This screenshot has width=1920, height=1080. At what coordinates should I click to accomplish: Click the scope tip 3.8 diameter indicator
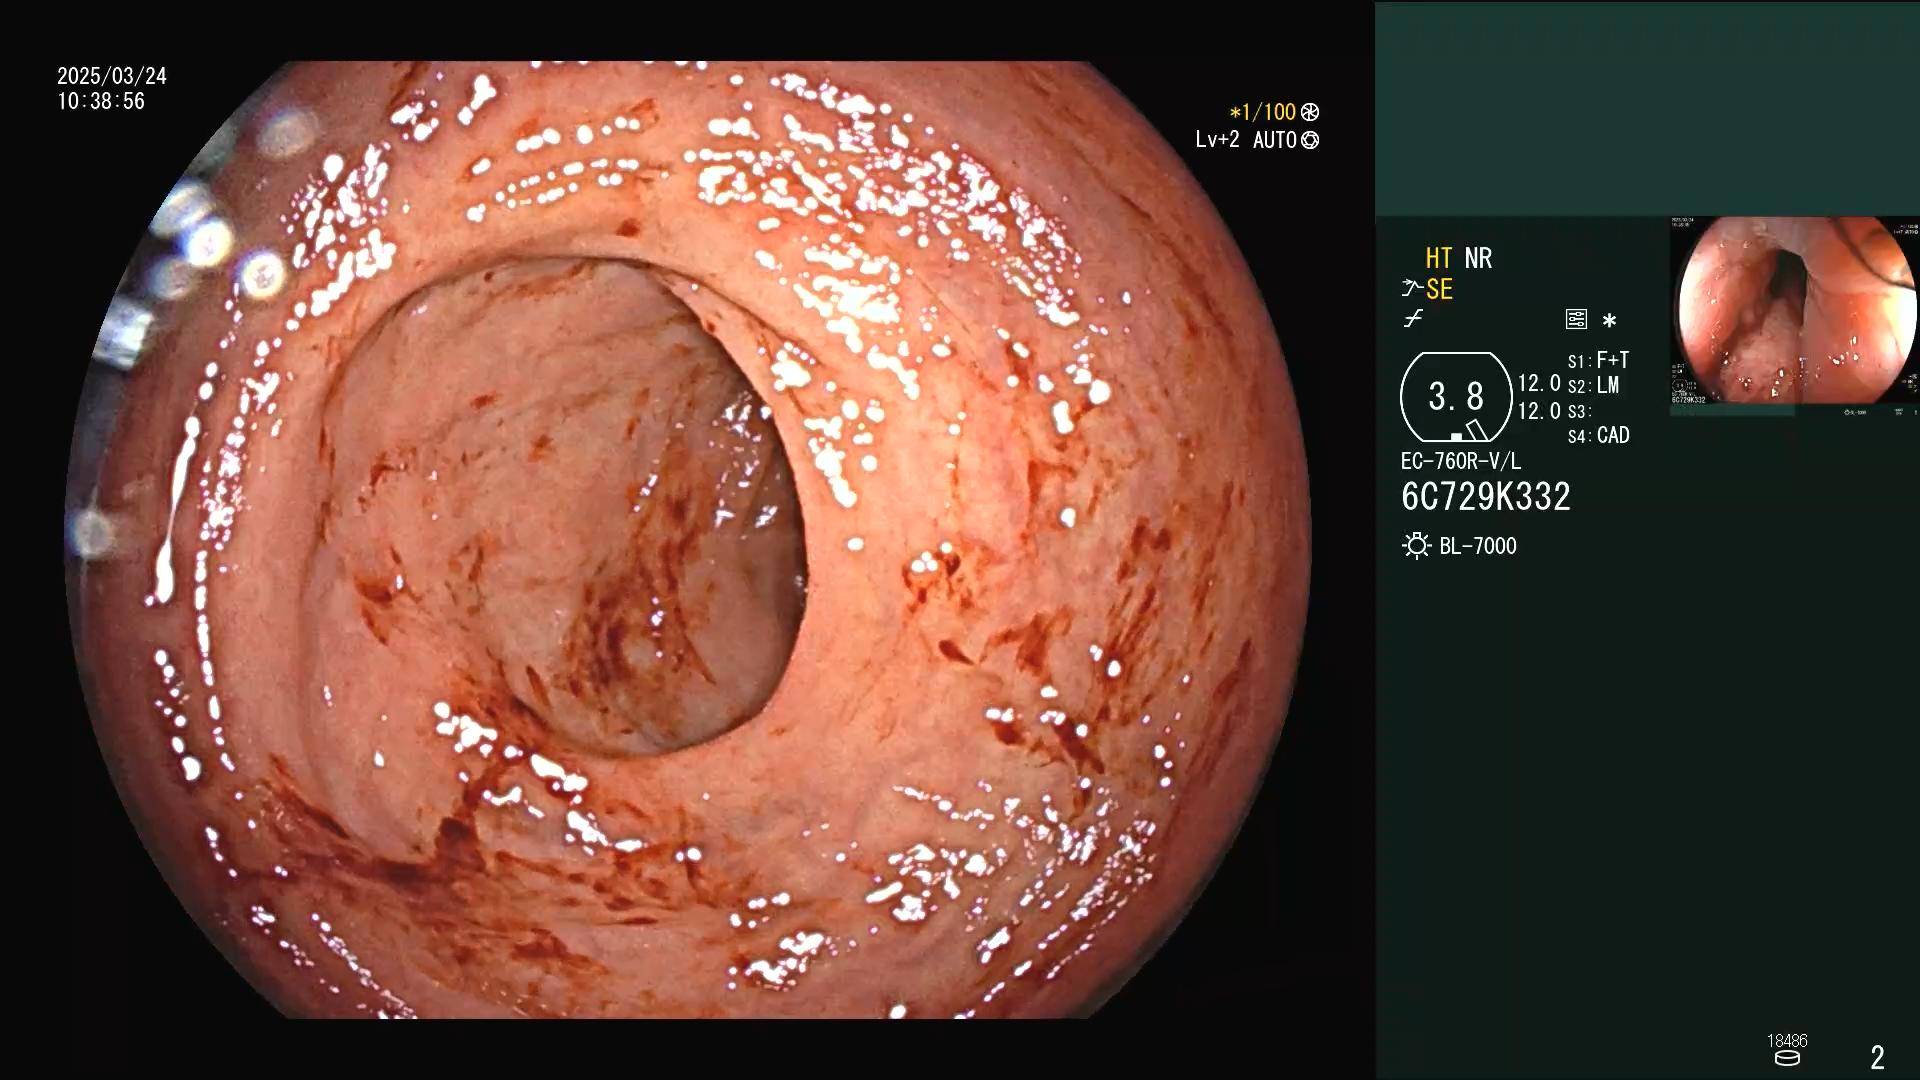1456,397
